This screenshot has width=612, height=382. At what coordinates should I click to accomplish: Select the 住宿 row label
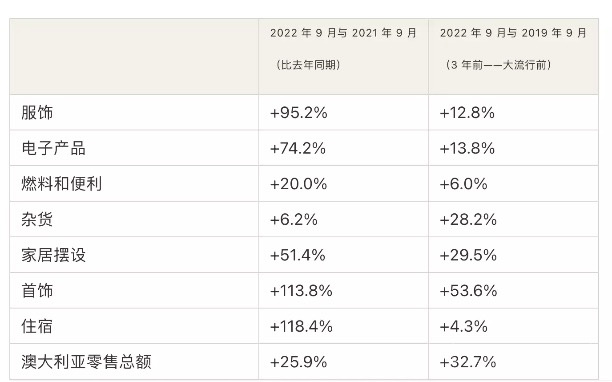[x=37, y=326]
